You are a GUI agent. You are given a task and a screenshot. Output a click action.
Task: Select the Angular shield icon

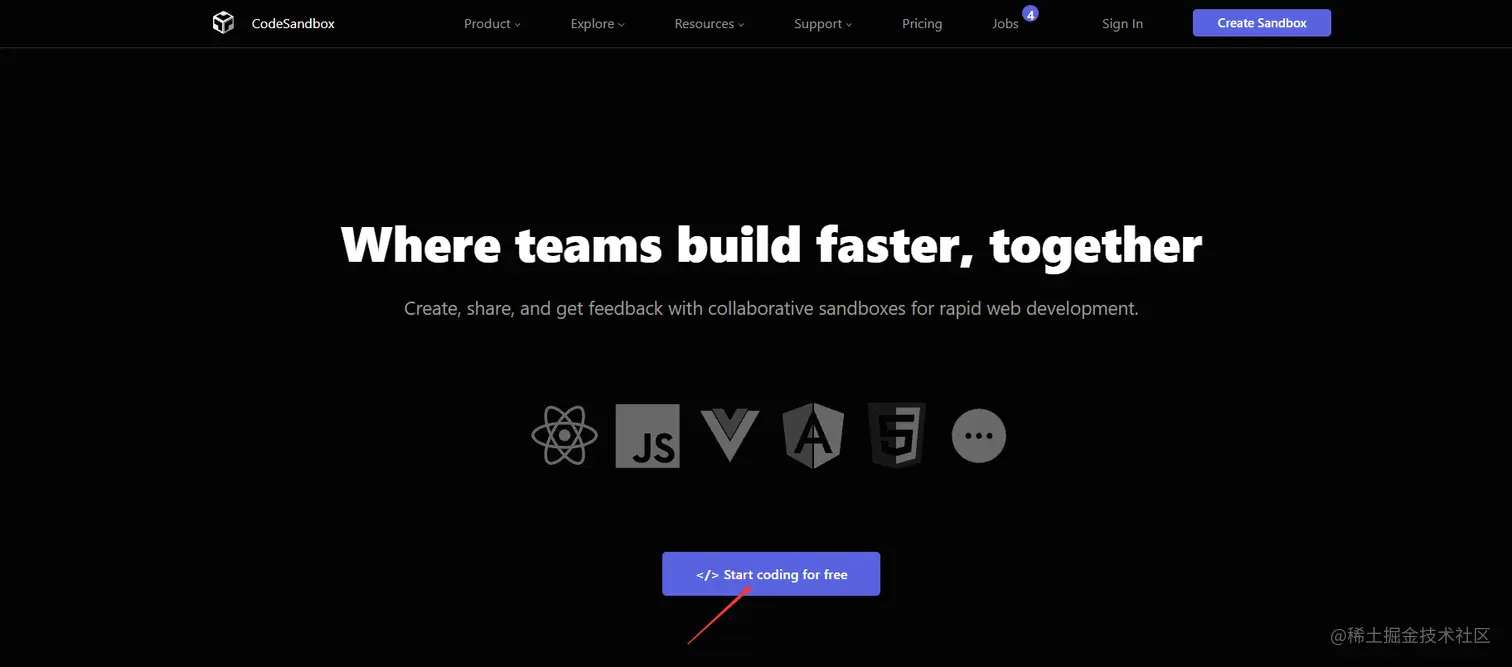pyautogui.click(x=813, y=436)
